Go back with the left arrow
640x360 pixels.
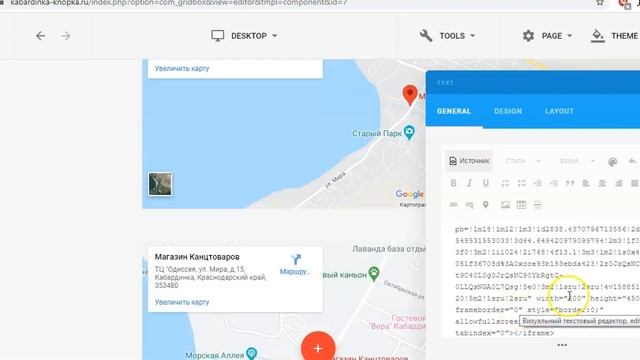tap(40, 36)
